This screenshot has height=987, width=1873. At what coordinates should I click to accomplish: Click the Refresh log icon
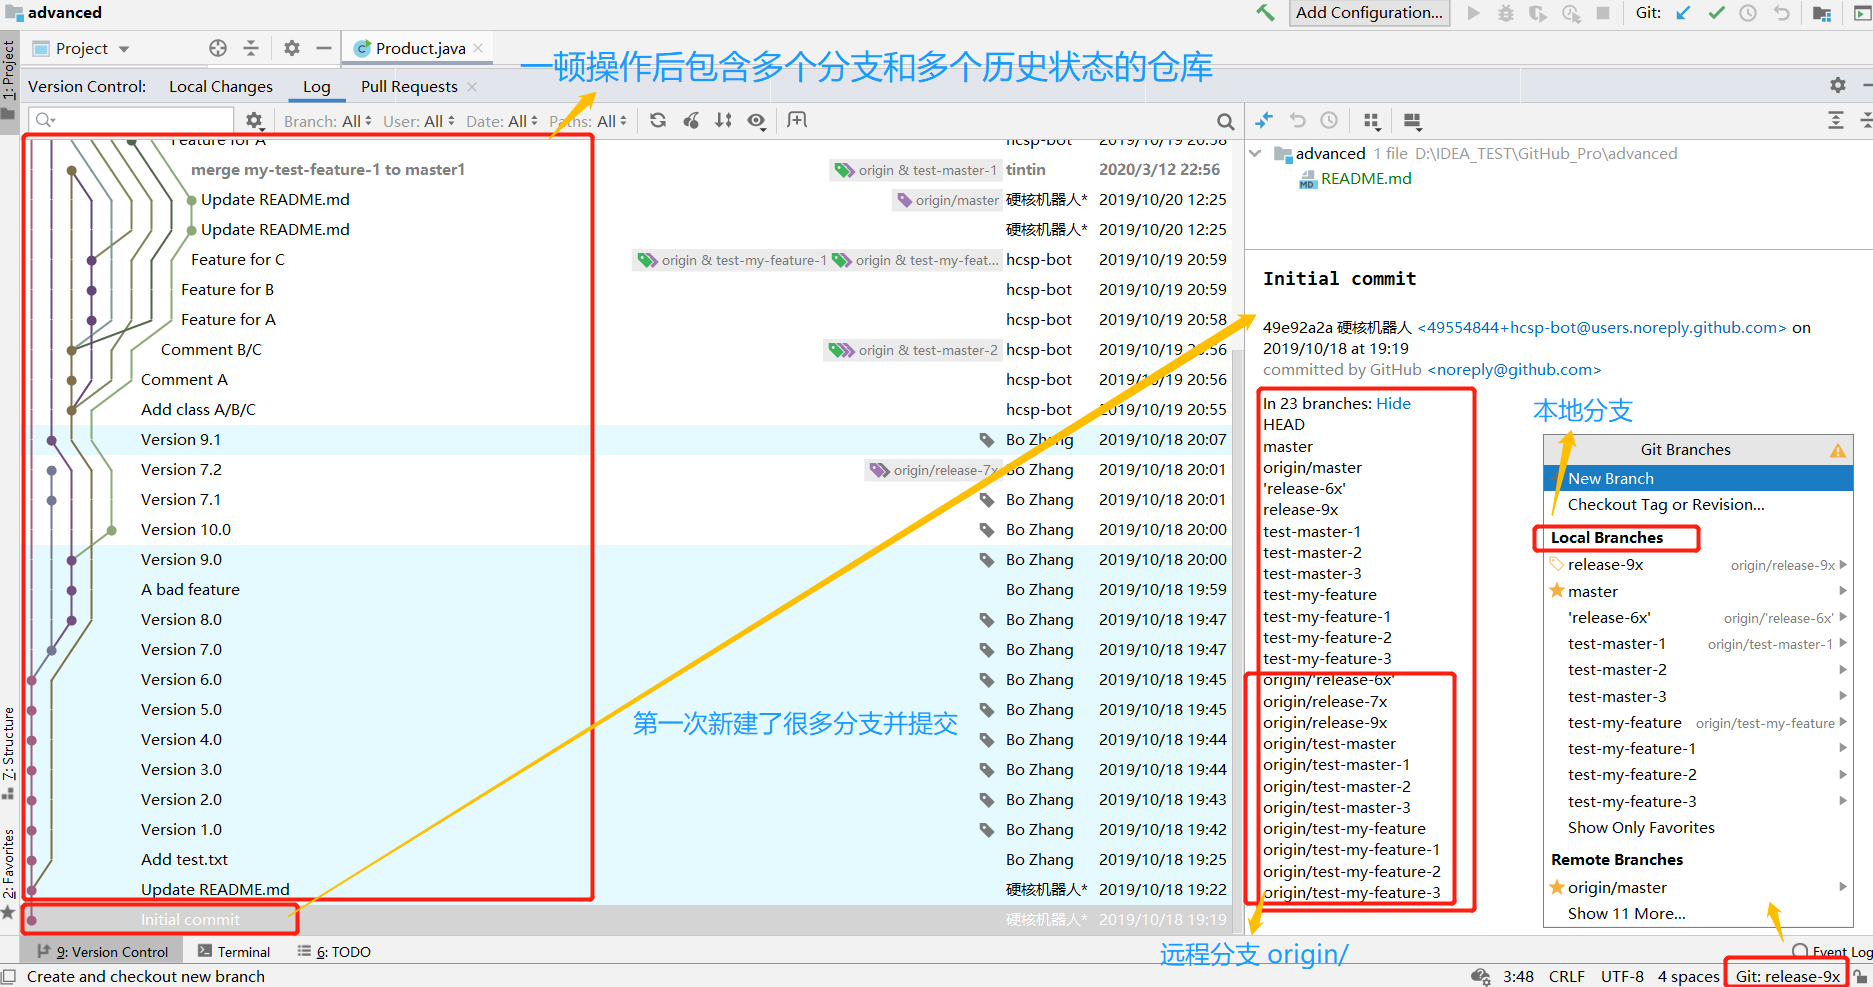[658, 120]
